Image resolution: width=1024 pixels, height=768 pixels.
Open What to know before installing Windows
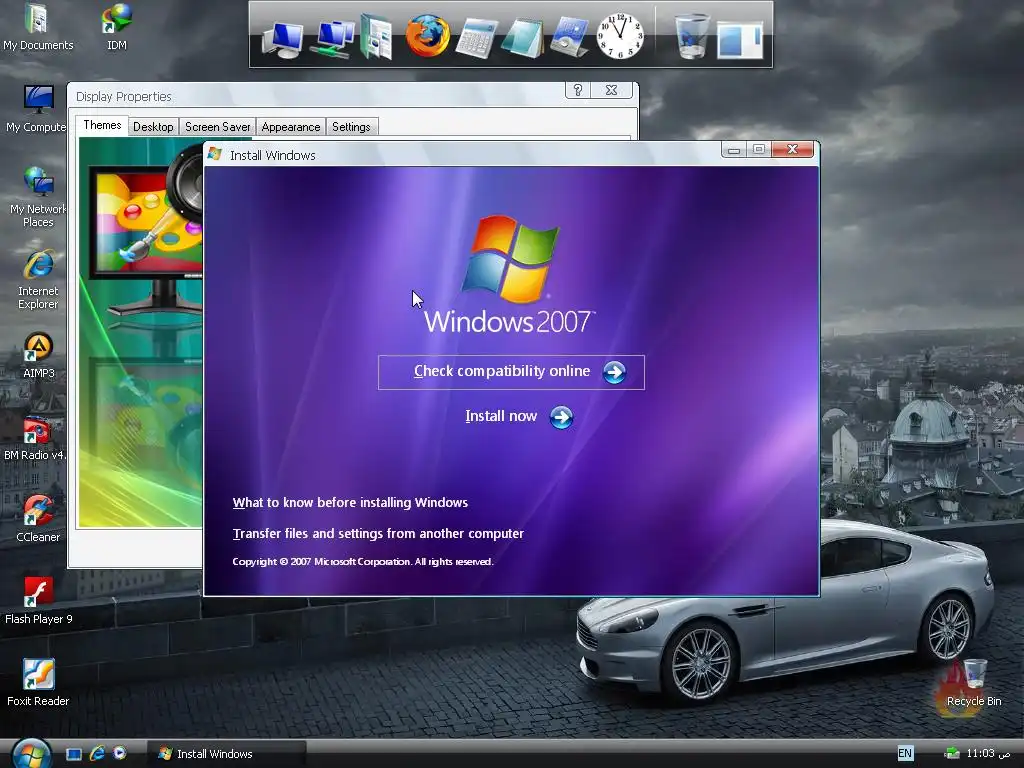pyautogui.click(x=350, y=502)
